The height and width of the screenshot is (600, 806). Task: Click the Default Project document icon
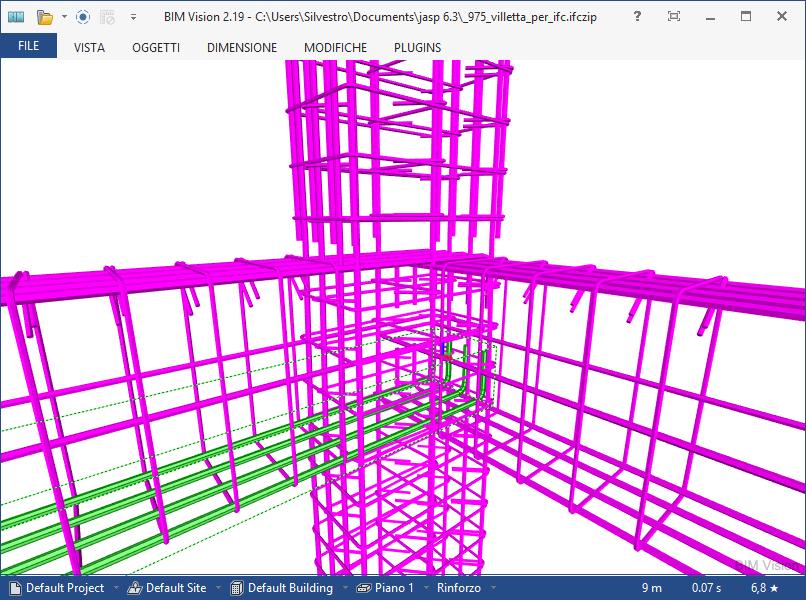point(15,588)
